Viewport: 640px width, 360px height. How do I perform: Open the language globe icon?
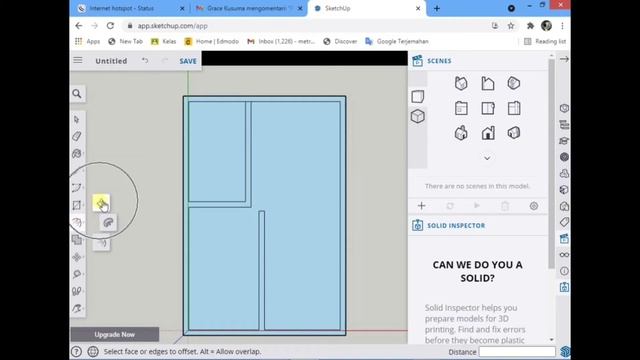pos(93,351)
